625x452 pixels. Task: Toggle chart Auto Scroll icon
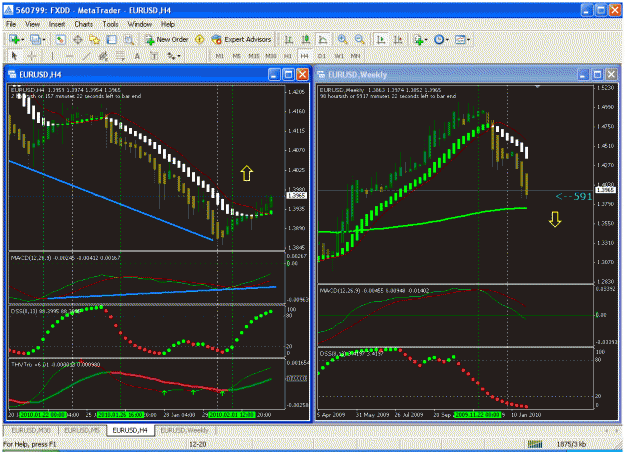pyautogui.click(x=381, y=39)
